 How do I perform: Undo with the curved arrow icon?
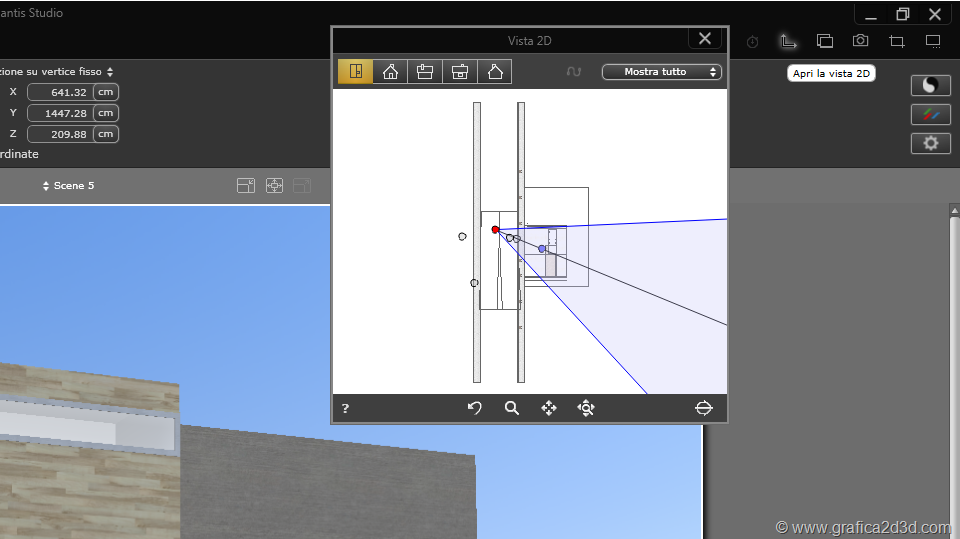[x=475, y=408]
